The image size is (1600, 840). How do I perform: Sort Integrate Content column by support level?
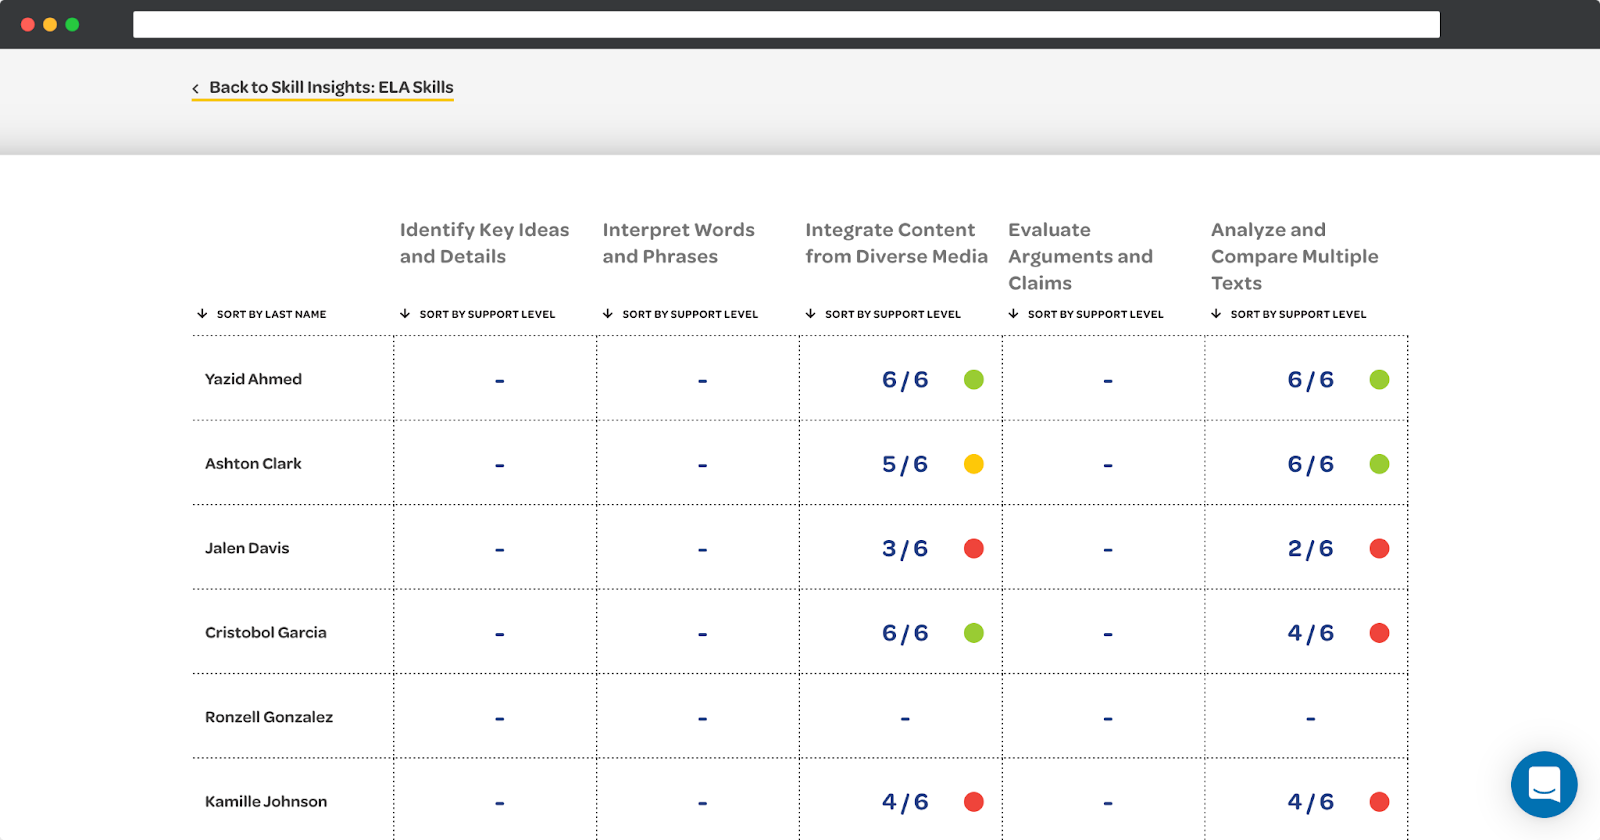[883, 314]
